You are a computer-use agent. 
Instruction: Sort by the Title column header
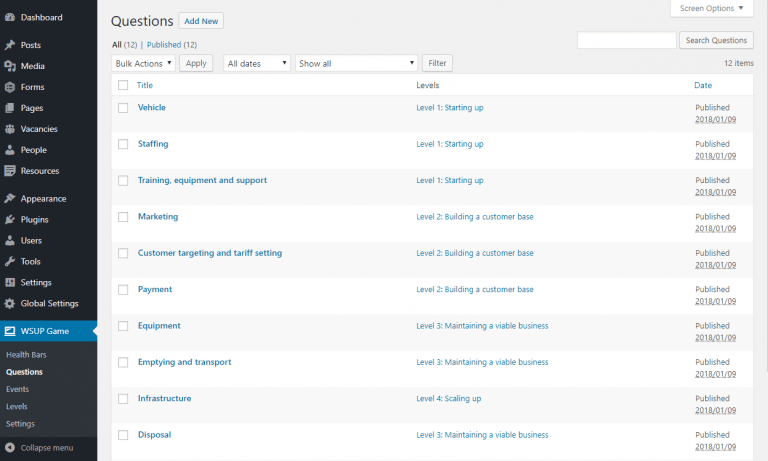[144, 85]
